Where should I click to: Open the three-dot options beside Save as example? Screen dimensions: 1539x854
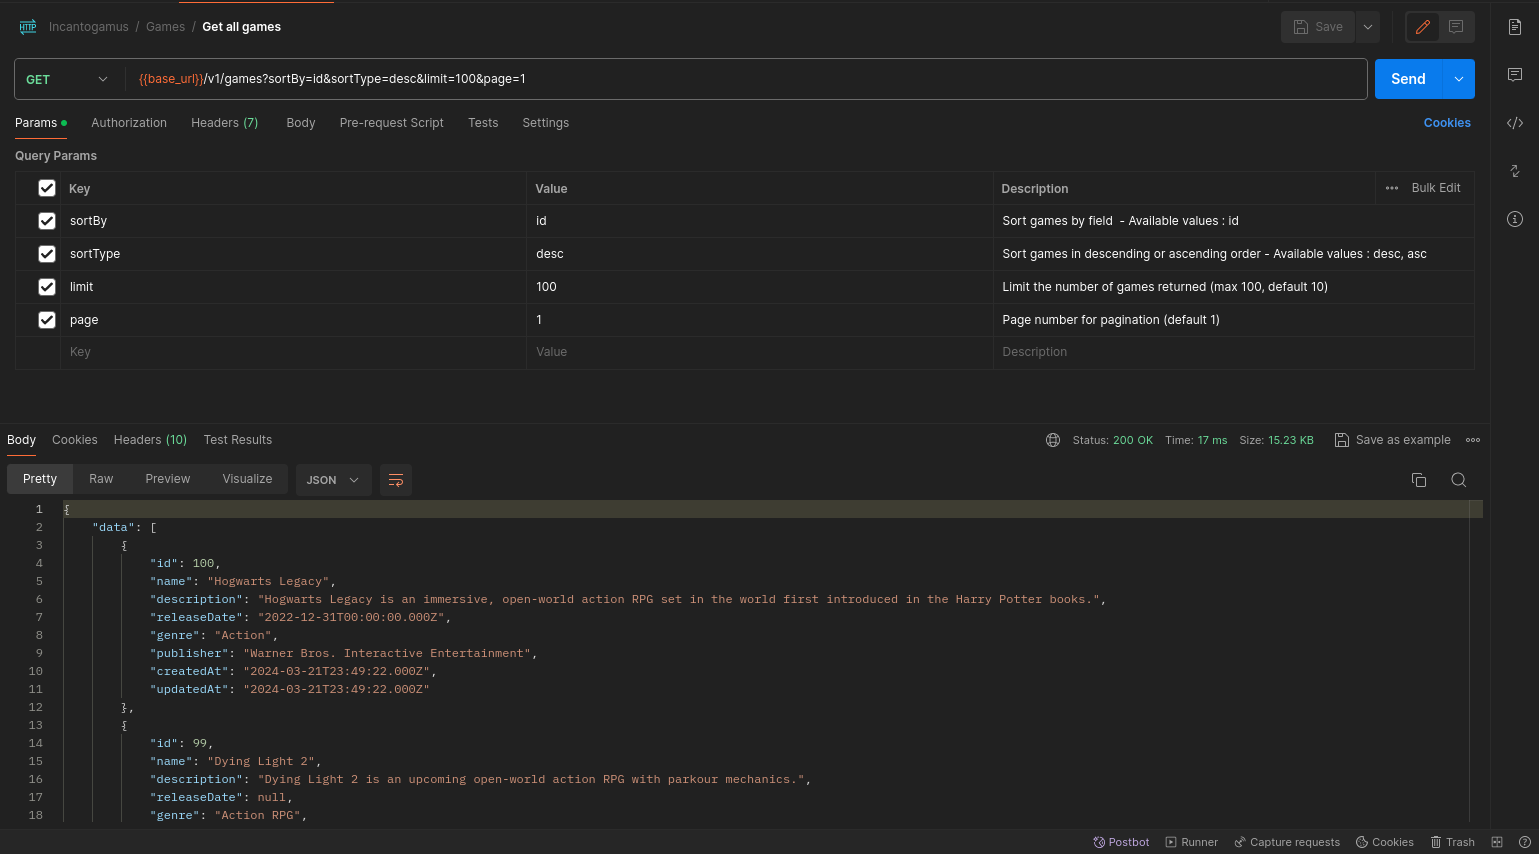pos(1473,440)
